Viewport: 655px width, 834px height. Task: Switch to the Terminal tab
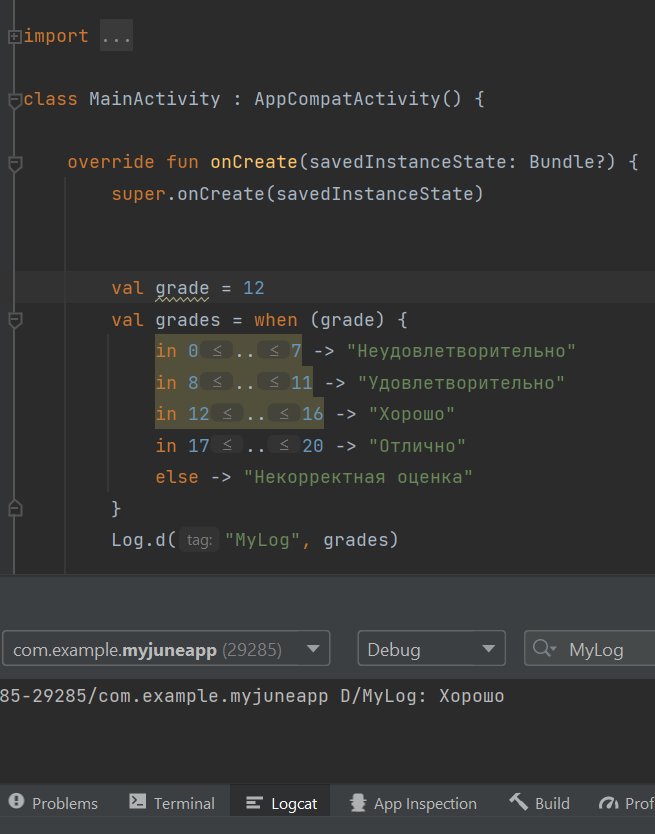click(171, 803)
